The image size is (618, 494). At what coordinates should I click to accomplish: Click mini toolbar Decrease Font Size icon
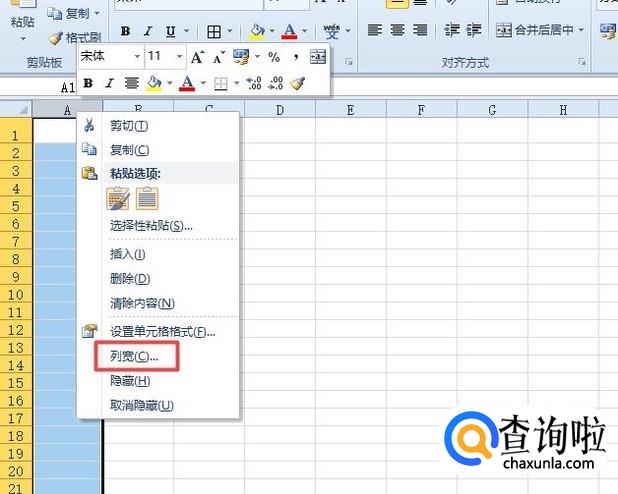219,58
